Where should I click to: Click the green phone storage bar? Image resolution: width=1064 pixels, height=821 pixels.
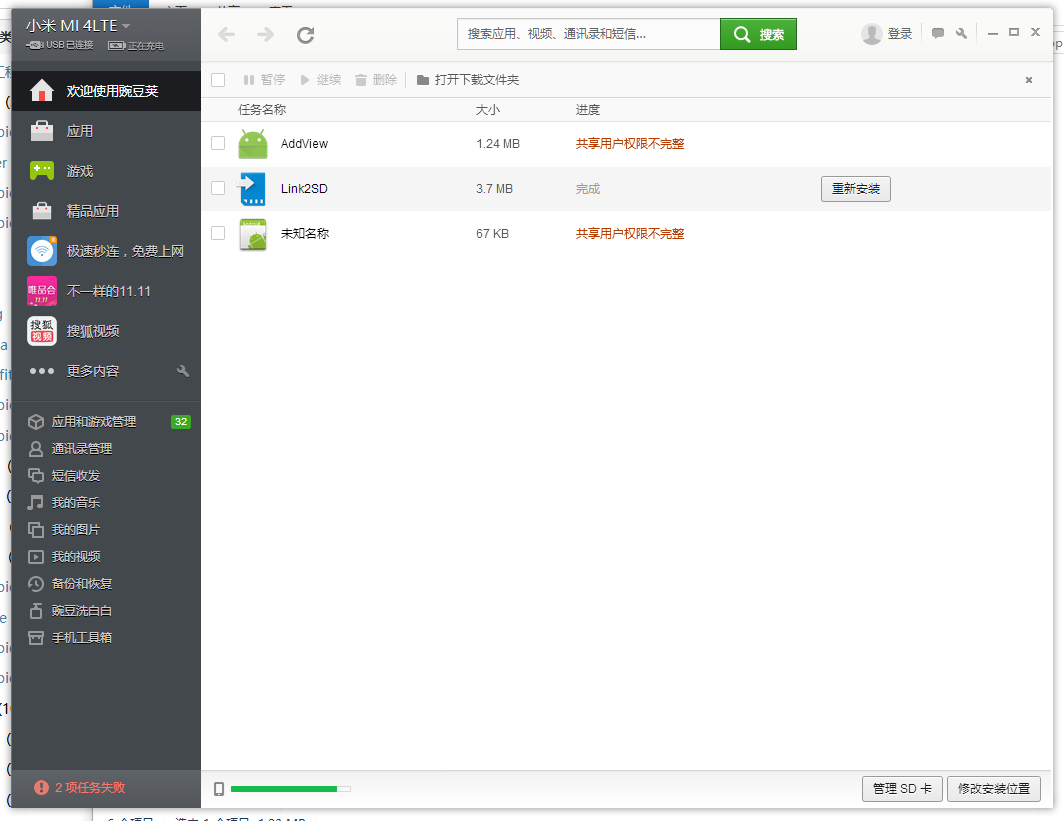pyautogui.click(x=290, y=789)
